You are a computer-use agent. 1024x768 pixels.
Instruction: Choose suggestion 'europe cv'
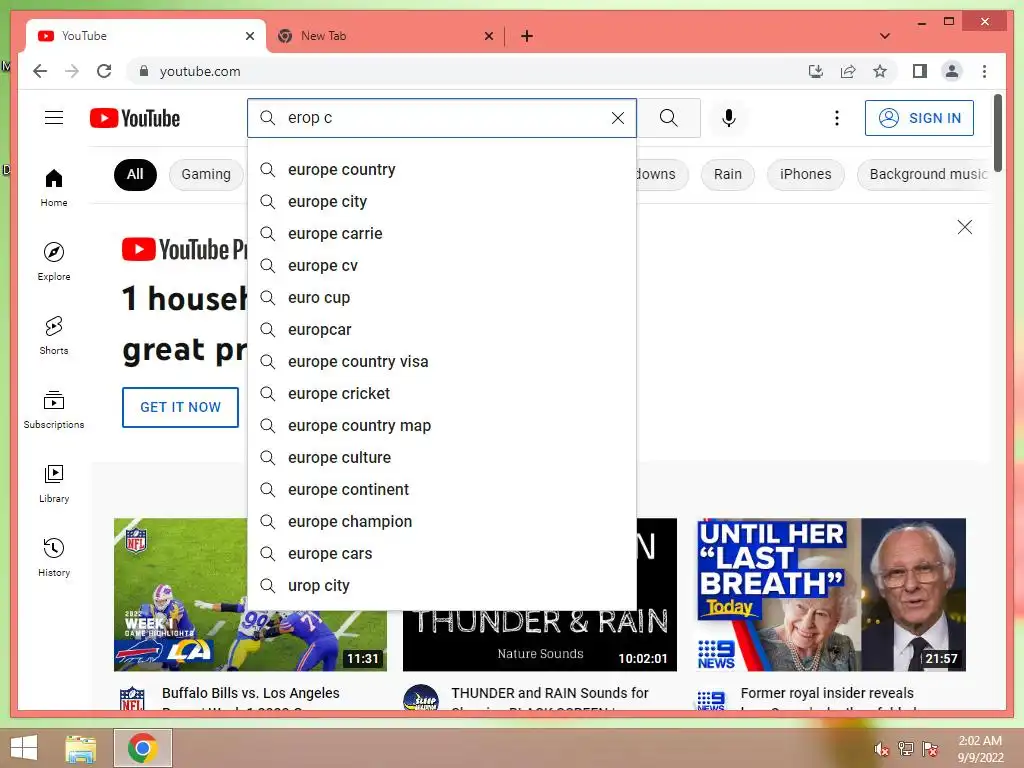pos(442,266)
